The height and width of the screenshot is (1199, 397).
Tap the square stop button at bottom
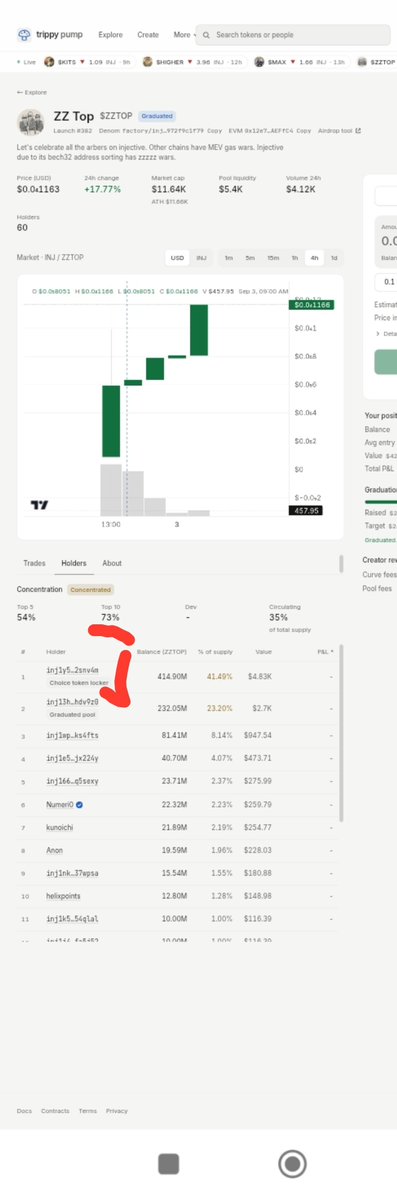[x=168, y=1164]
